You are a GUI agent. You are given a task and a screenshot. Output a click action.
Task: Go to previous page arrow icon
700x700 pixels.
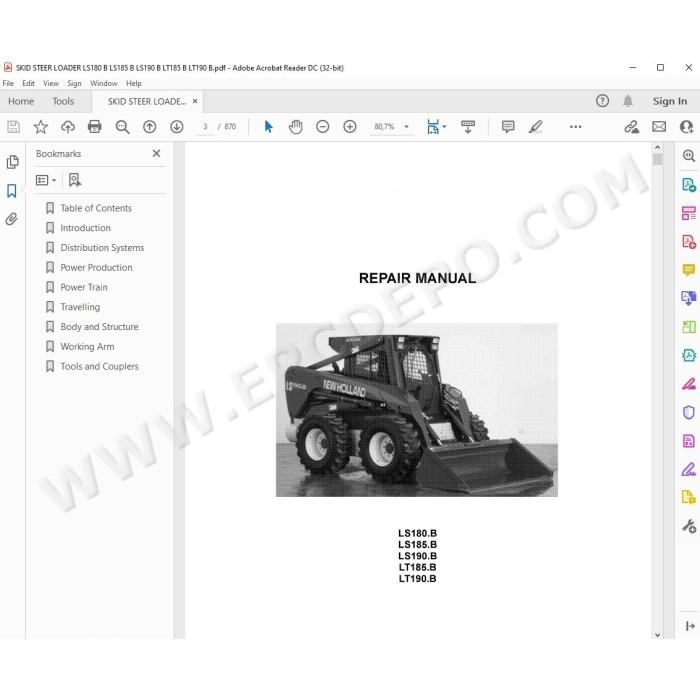150,127
